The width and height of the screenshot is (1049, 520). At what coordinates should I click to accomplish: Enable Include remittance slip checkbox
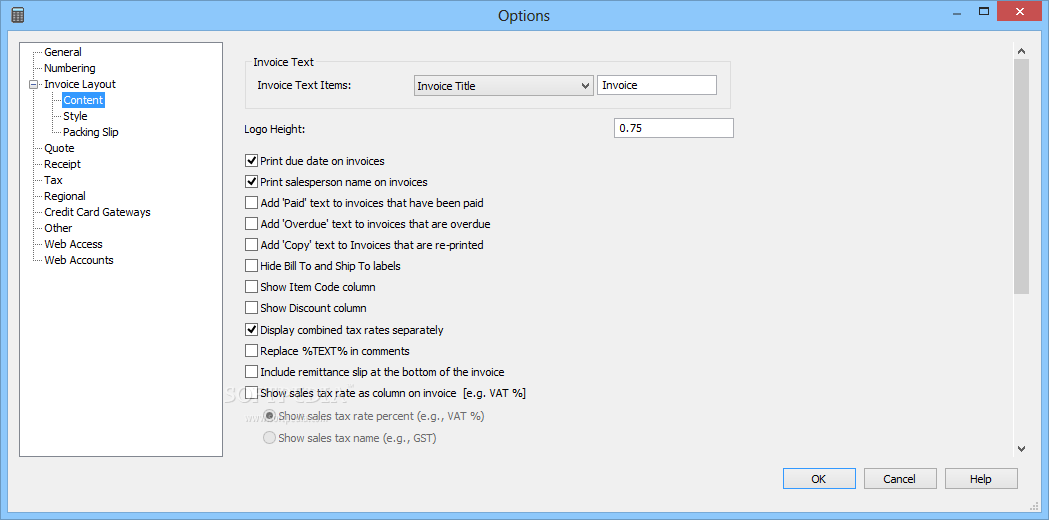click(x=252, y=371)
